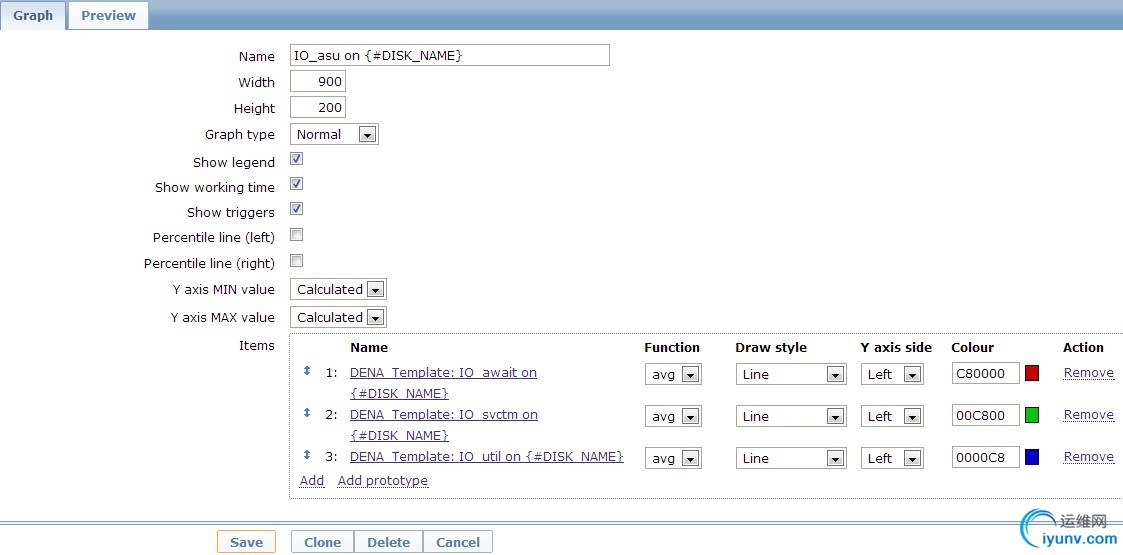
Task: Toggle the Show legend checkbox
Action: 297,158
